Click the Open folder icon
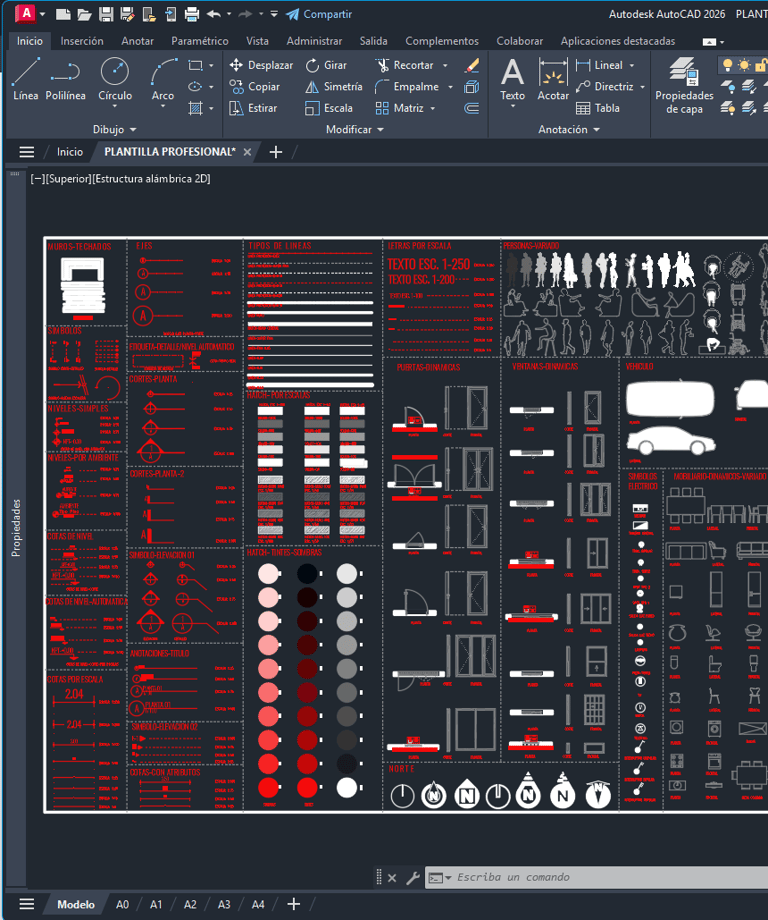 point(84,14)
